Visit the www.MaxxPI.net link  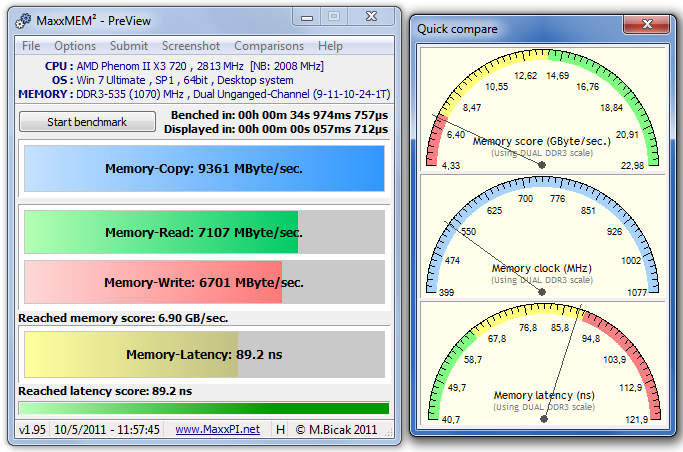(217, 429)
